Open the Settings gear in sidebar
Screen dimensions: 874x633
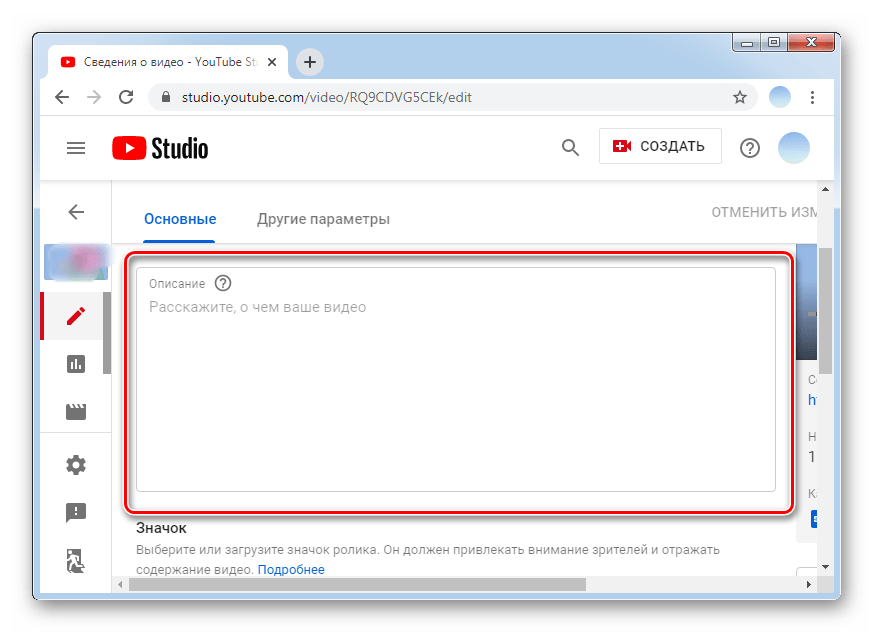[x=76, y=465]
